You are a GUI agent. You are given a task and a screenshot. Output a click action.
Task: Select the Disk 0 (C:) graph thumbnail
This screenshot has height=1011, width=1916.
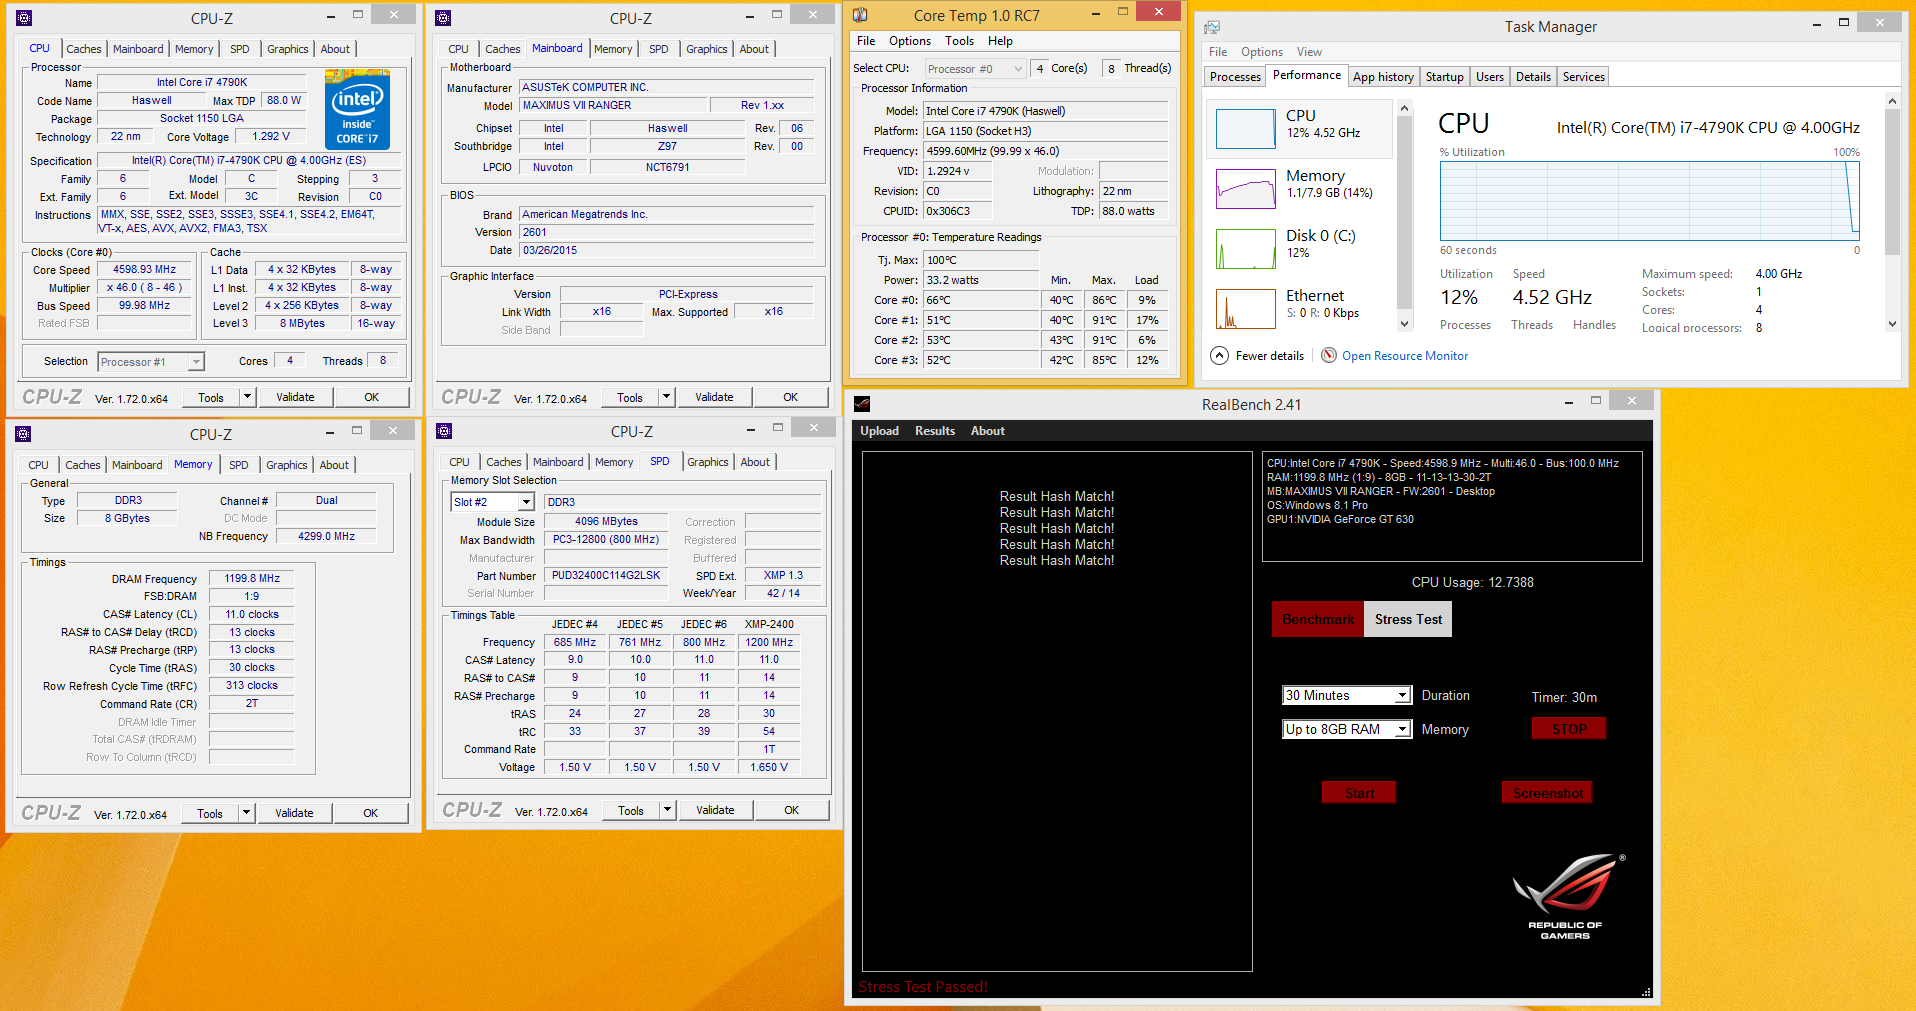1245,249
